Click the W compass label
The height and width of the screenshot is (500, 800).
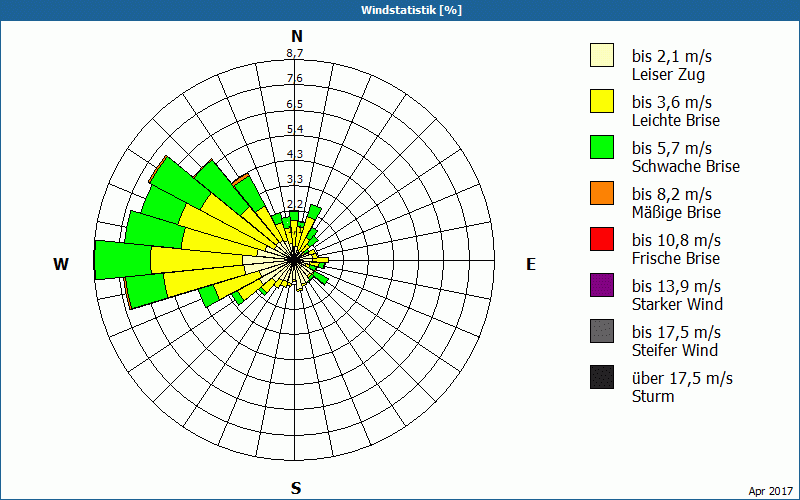point(61,264)
